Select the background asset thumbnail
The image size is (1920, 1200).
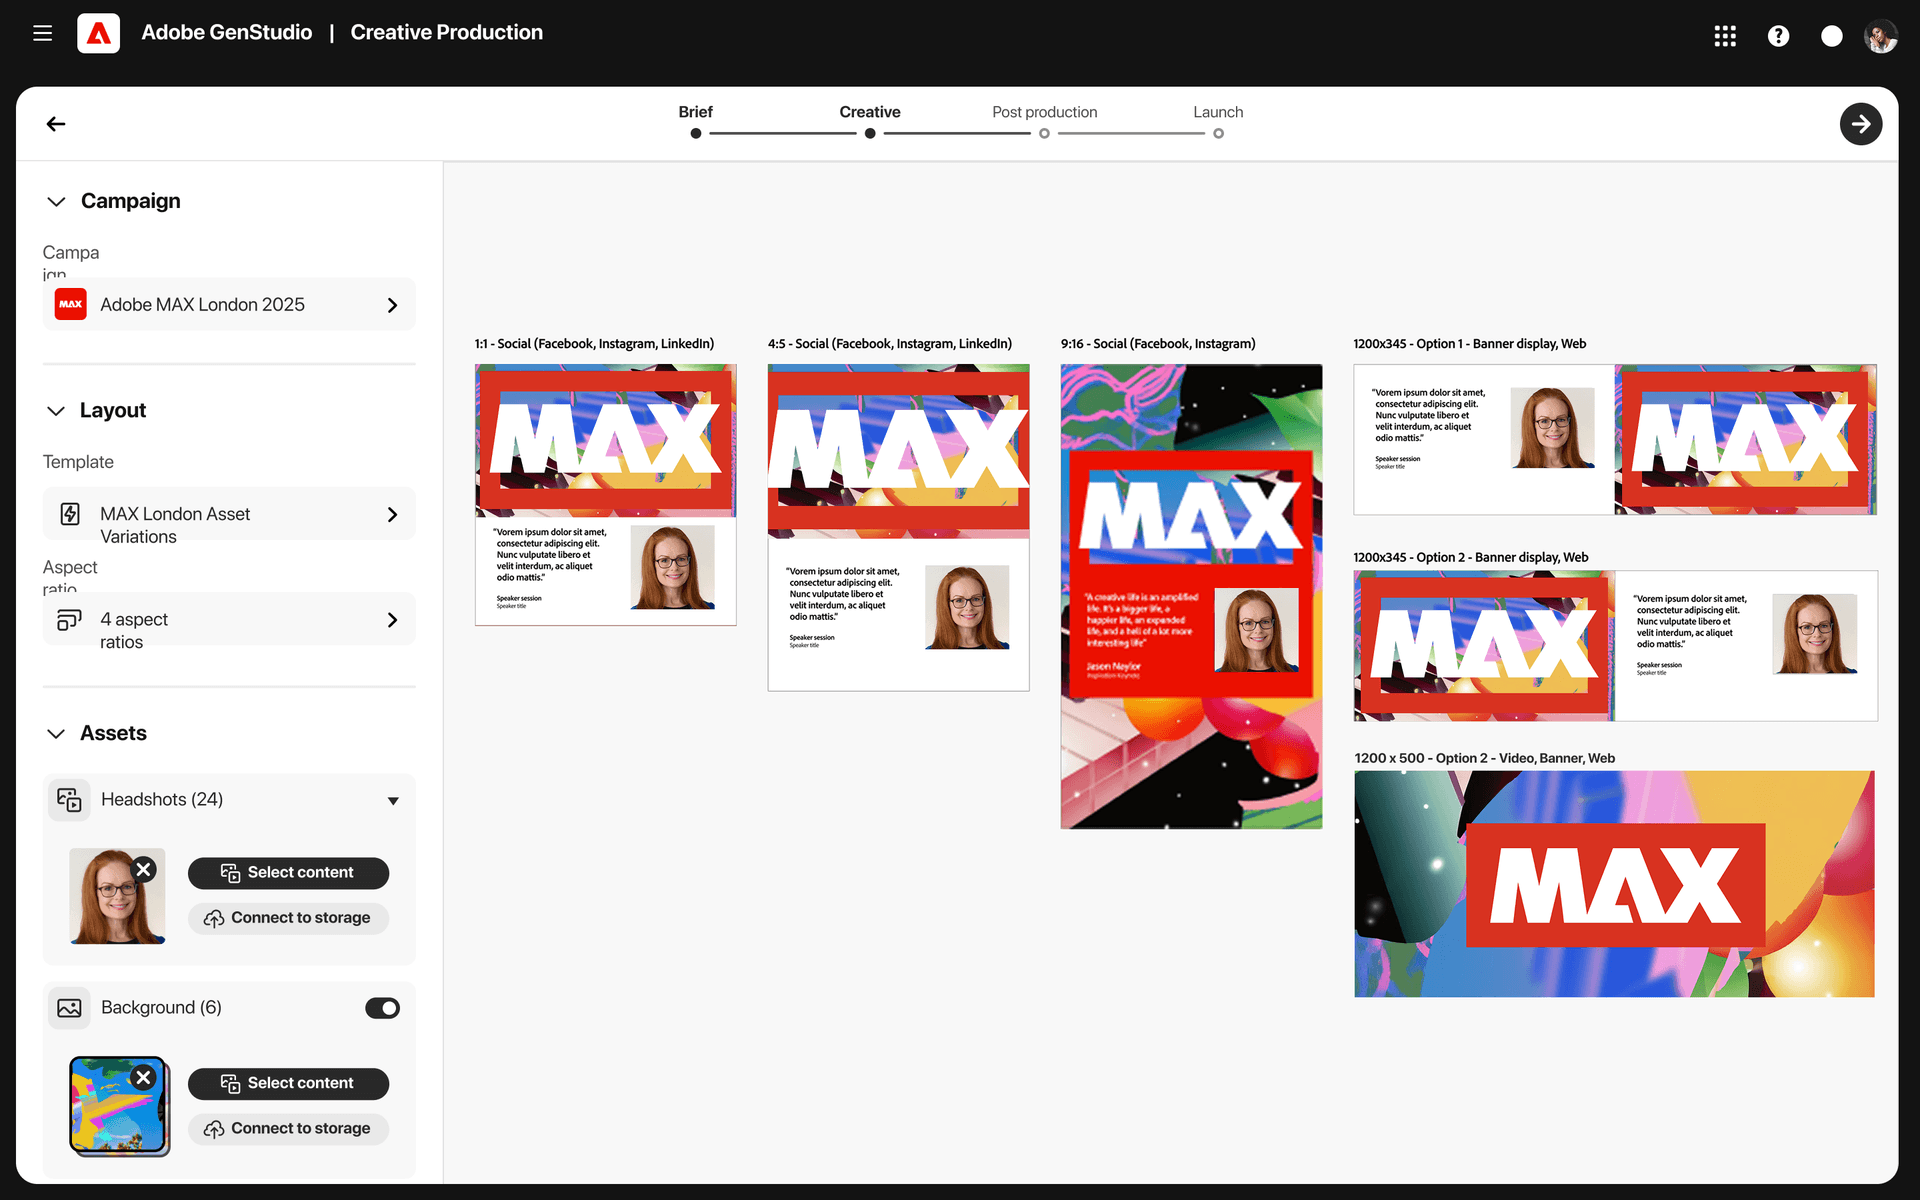tap(118, 1105)
